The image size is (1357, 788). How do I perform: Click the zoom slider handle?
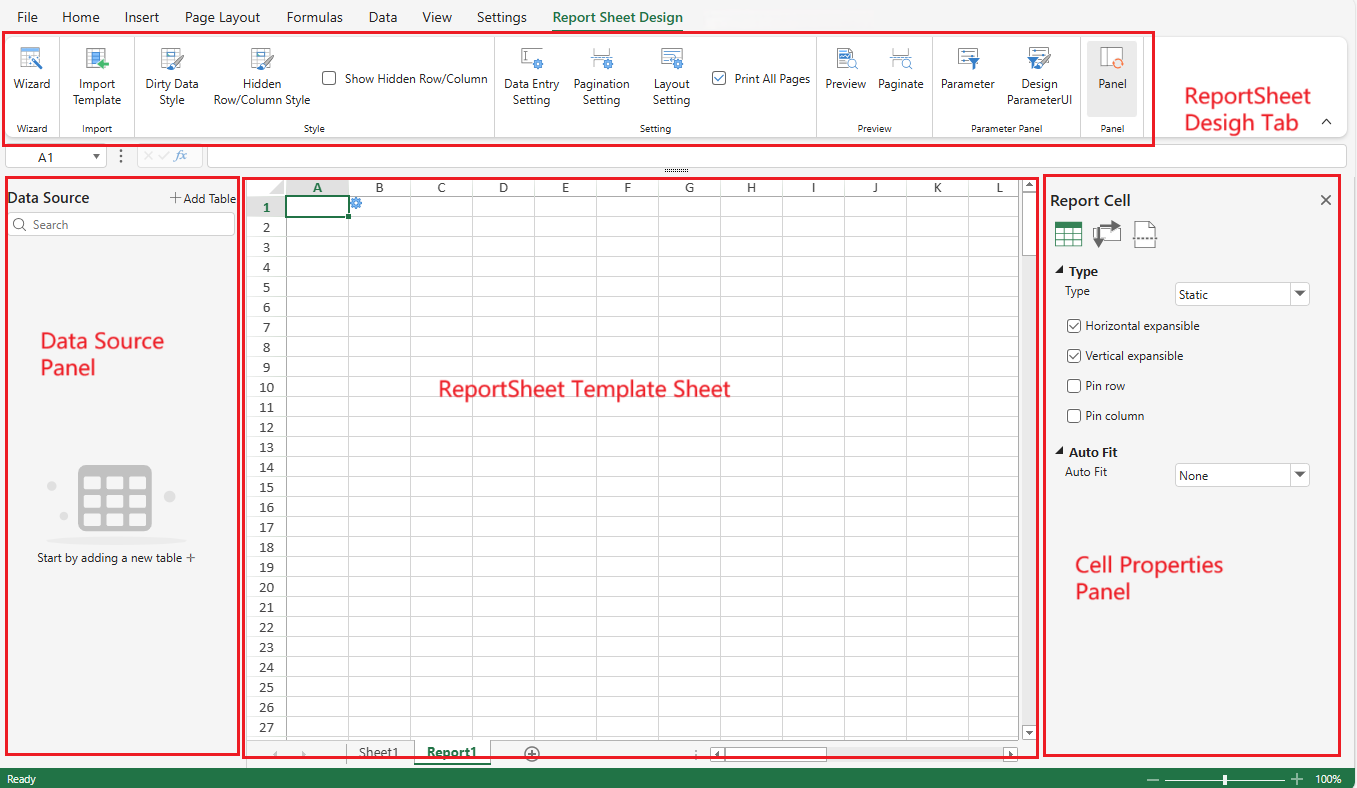point(1225,779)
